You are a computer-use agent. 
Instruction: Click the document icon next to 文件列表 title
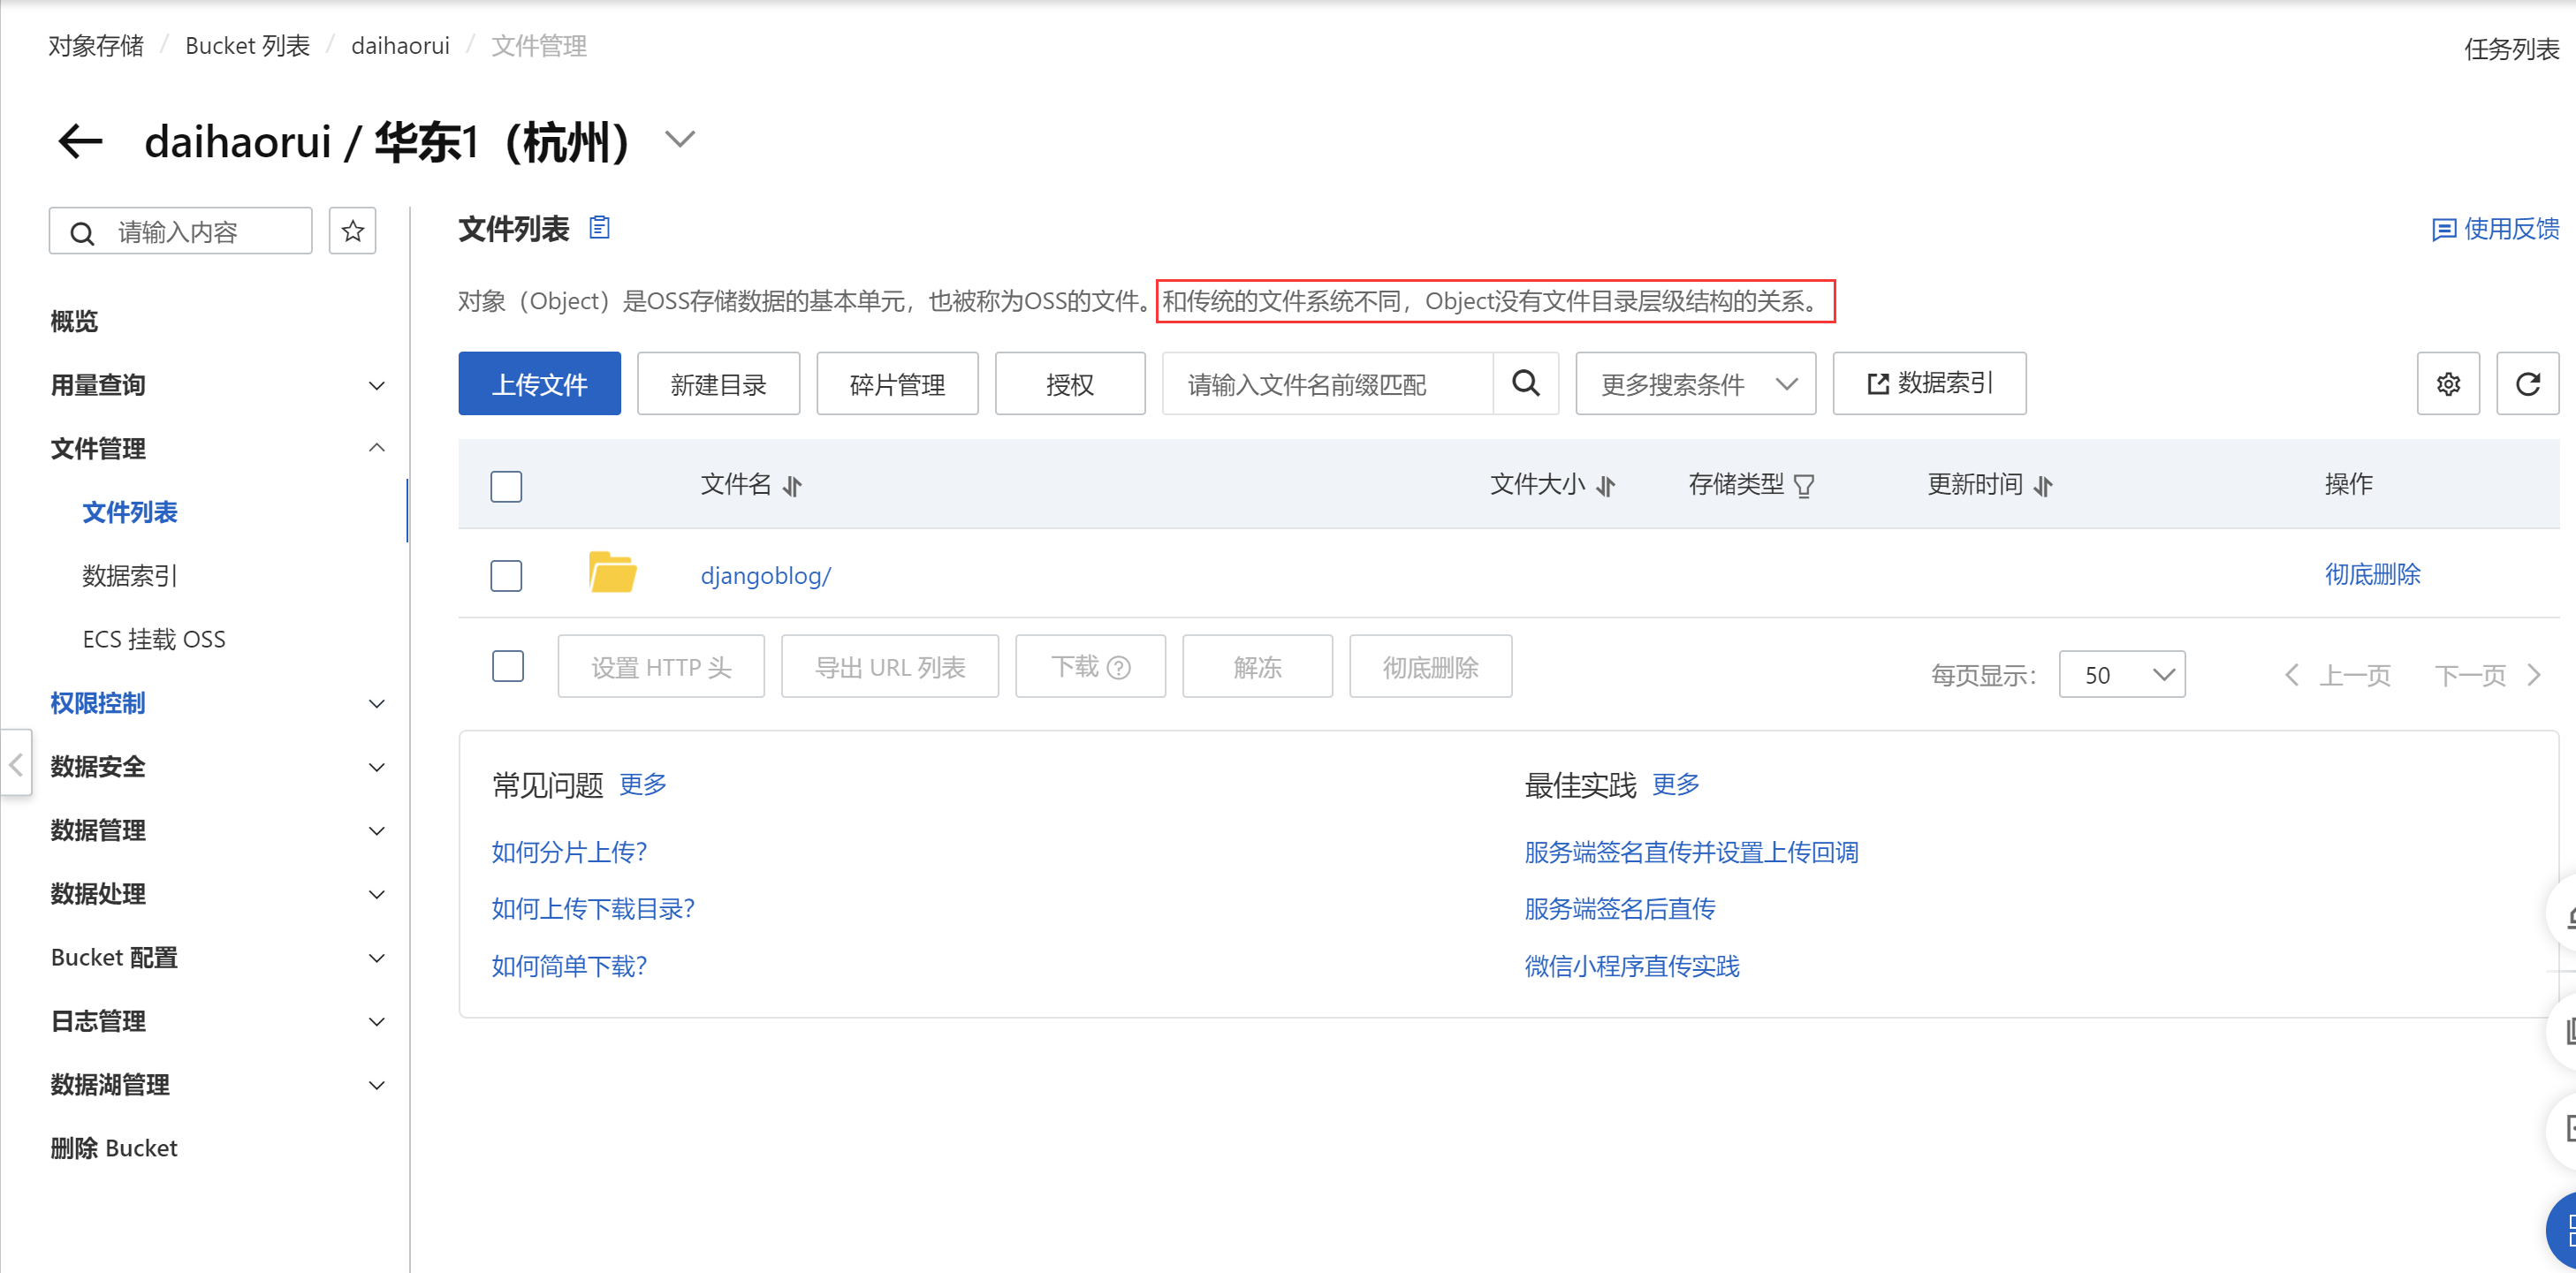[x=599, y=228]
